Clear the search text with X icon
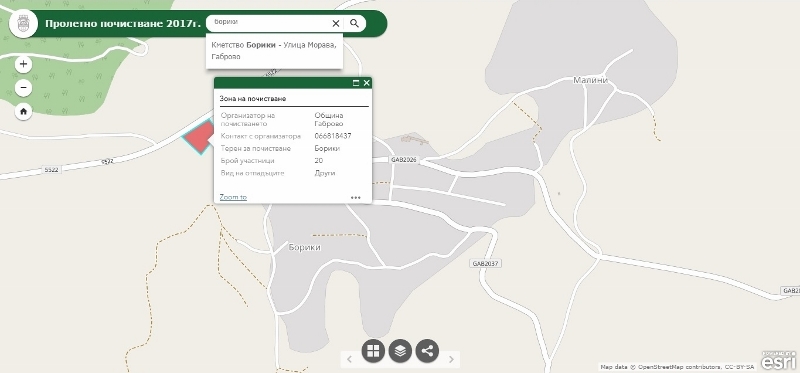The height and width of the screenshot is (373, 800). point(336,23)
